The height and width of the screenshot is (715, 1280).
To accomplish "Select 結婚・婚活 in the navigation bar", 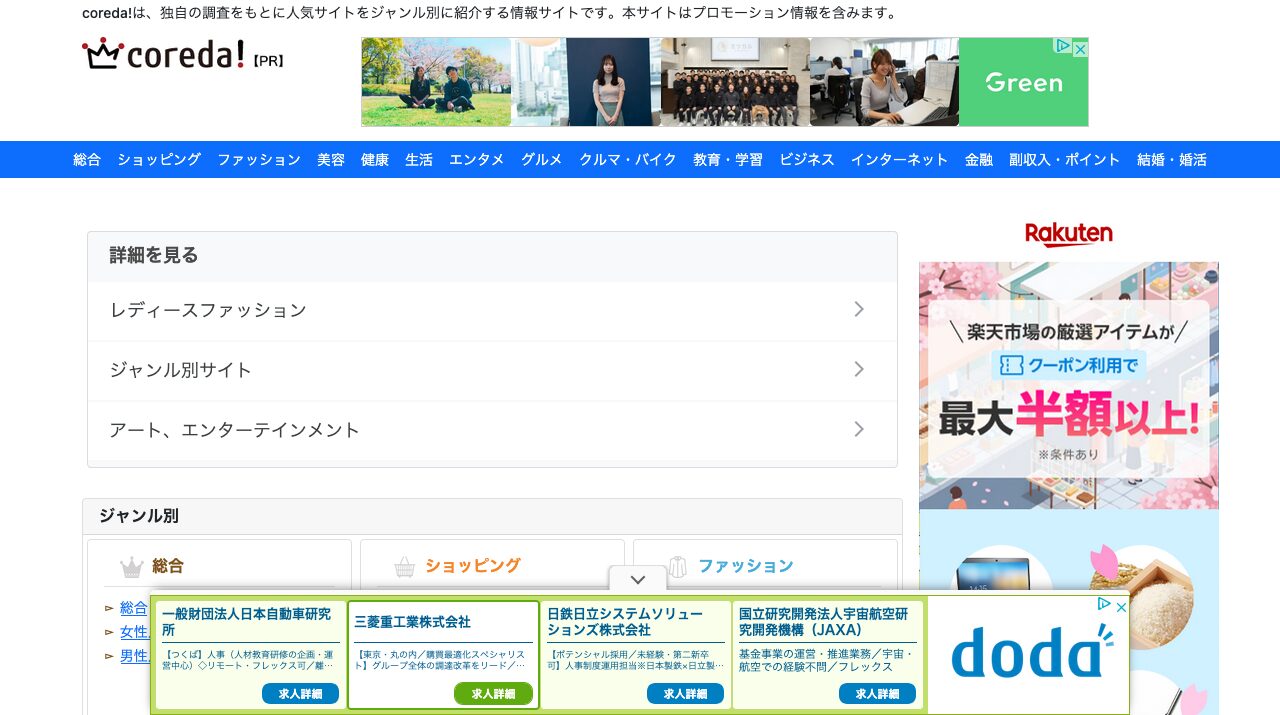I will point(1170,159).
